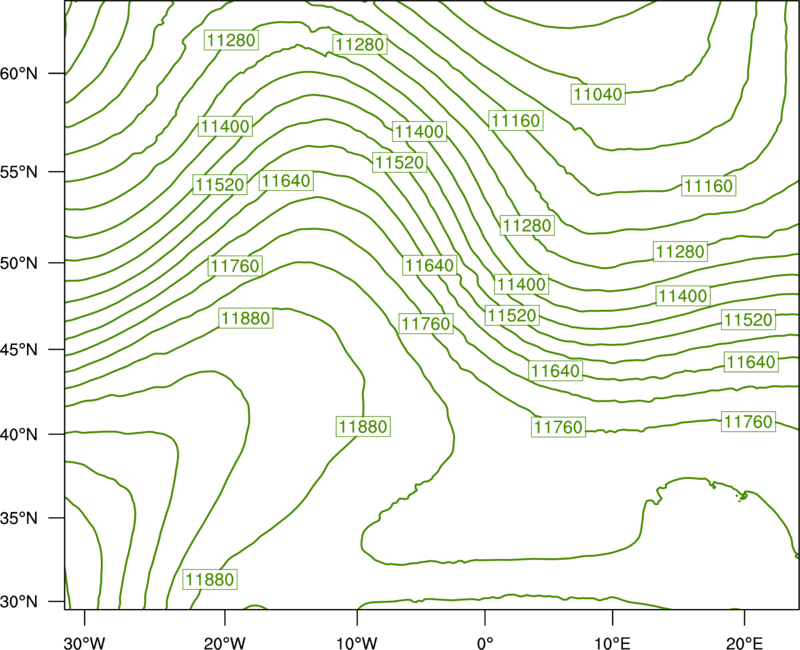Click the 0° longitude axis label
The width and height of the screenshot is (800, 650).
pyautogui.click(x=485, y=643)
